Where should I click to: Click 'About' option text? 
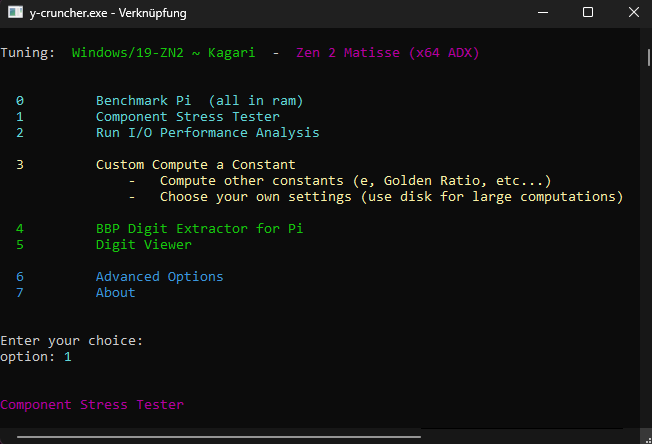(x=116, y=293)
